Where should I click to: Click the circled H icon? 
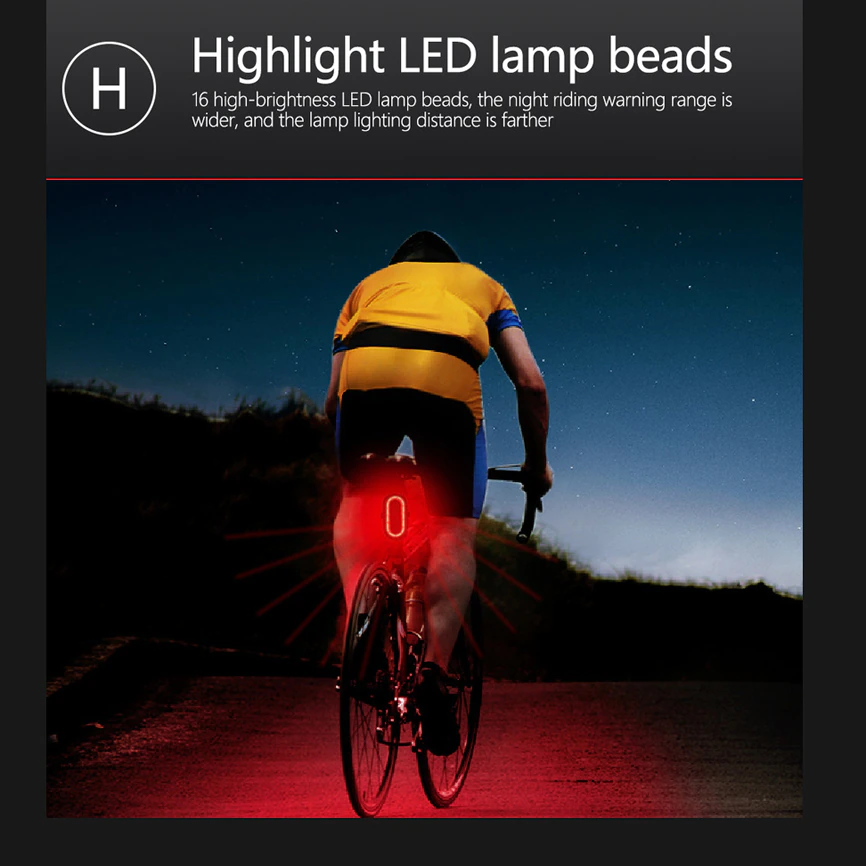point(109,88)
